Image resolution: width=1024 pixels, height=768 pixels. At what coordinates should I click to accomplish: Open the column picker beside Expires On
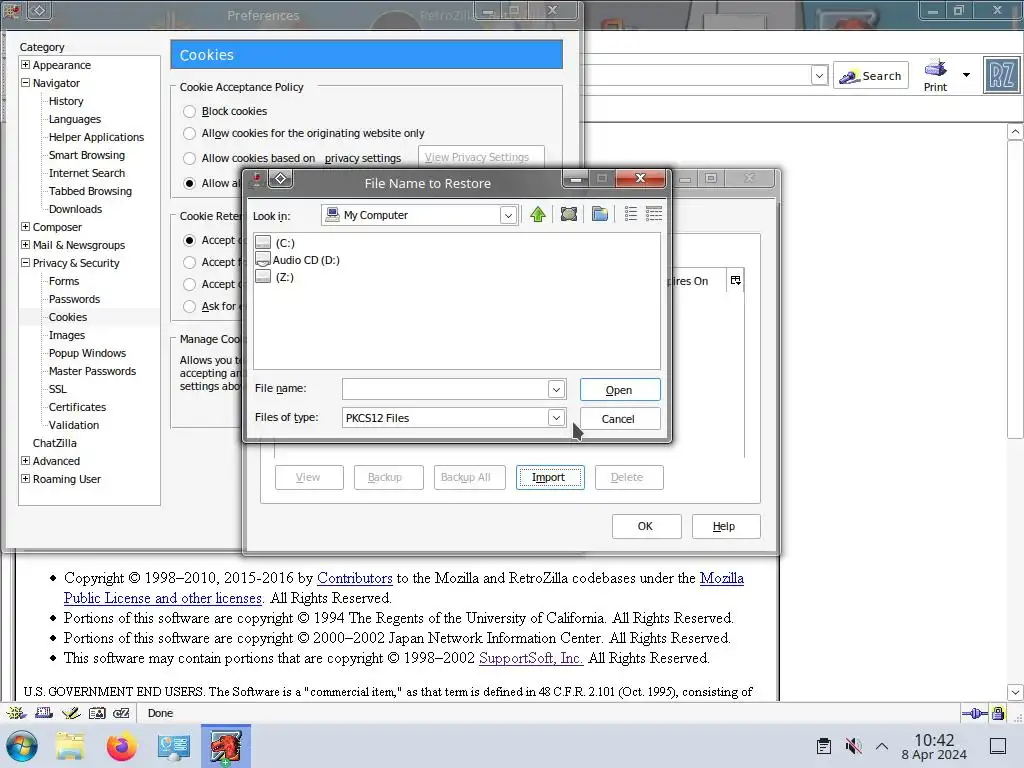click(735, 281)
